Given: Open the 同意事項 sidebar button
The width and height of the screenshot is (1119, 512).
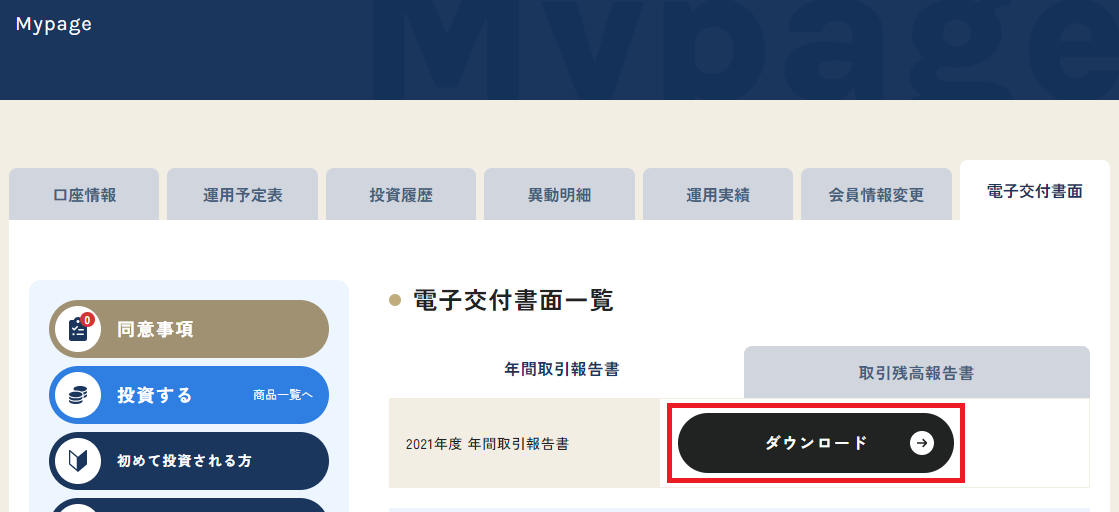Looking at the screenshot, I should pyautogui.click(x=189, y=329).
